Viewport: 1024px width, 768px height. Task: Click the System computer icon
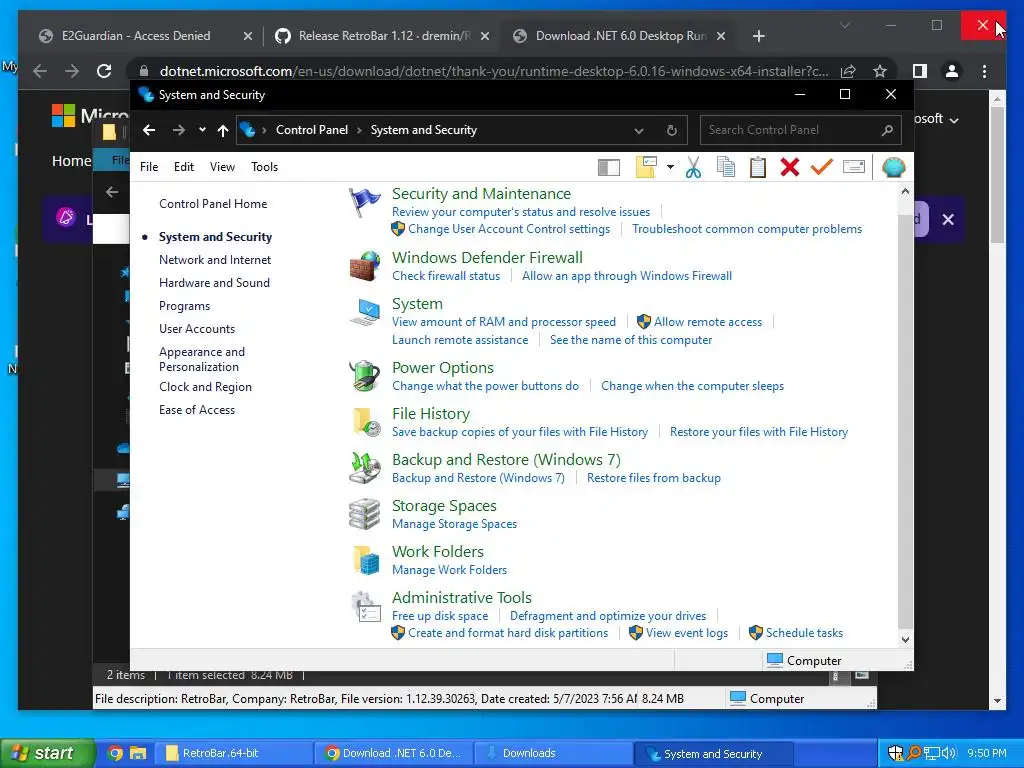point(364,313)
